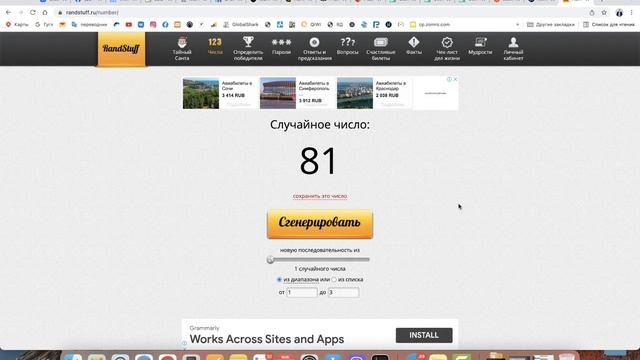Open Chrome three-dot menu
Image resolution: width=640 pixels, height=360 pixels.
(631, 13)
